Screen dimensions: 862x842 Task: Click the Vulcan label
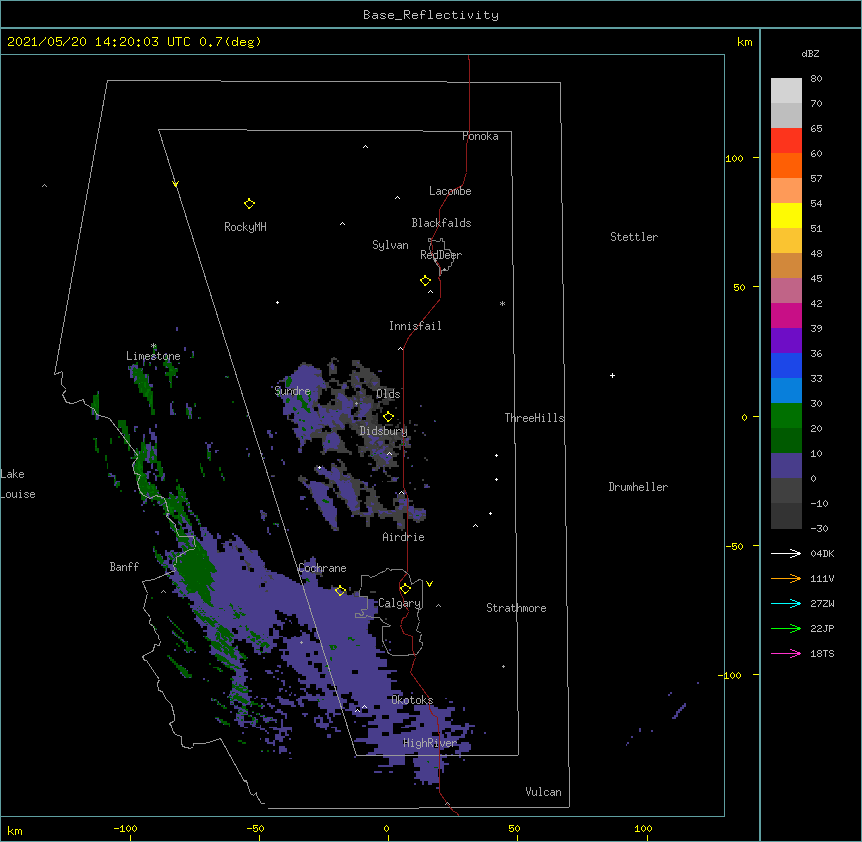coord(543,792)
